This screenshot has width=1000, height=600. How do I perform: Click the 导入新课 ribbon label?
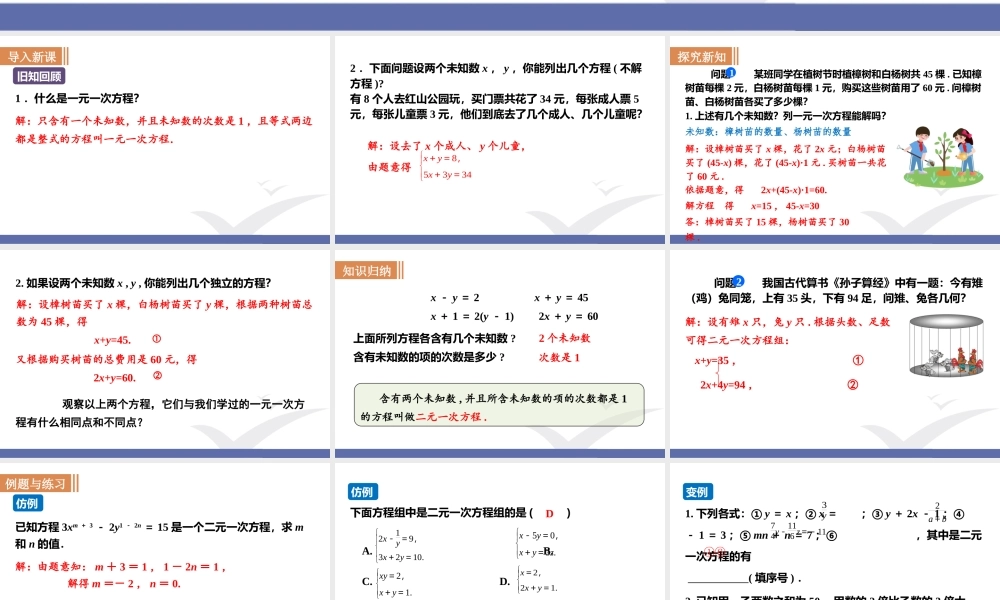[33, 58]
